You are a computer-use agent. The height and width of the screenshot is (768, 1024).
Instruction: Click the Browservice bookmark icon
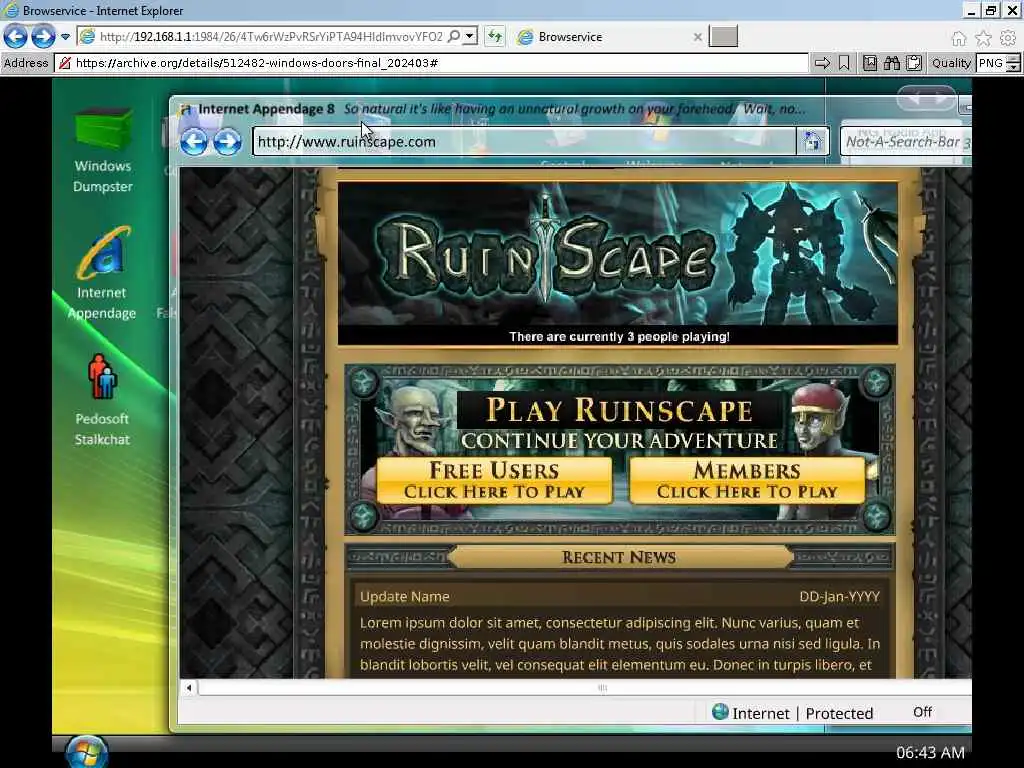pyautogui.click(x=844, y=63)
